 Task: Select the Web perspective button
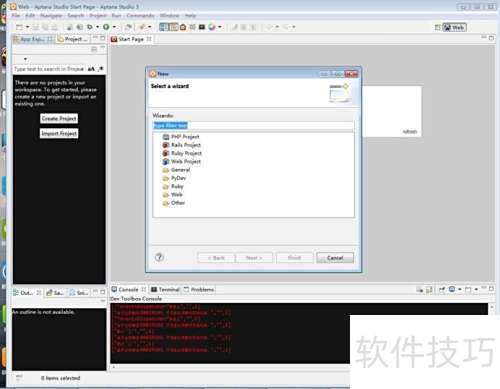click(x=454, y=28)
